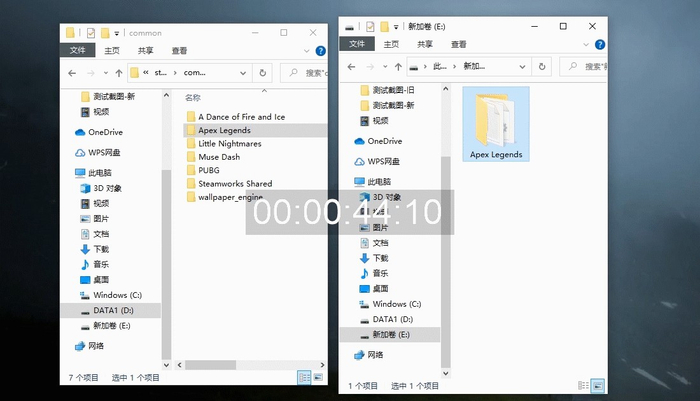Sort by 名称 column header

pyautogui.click(x=193, y=98)
